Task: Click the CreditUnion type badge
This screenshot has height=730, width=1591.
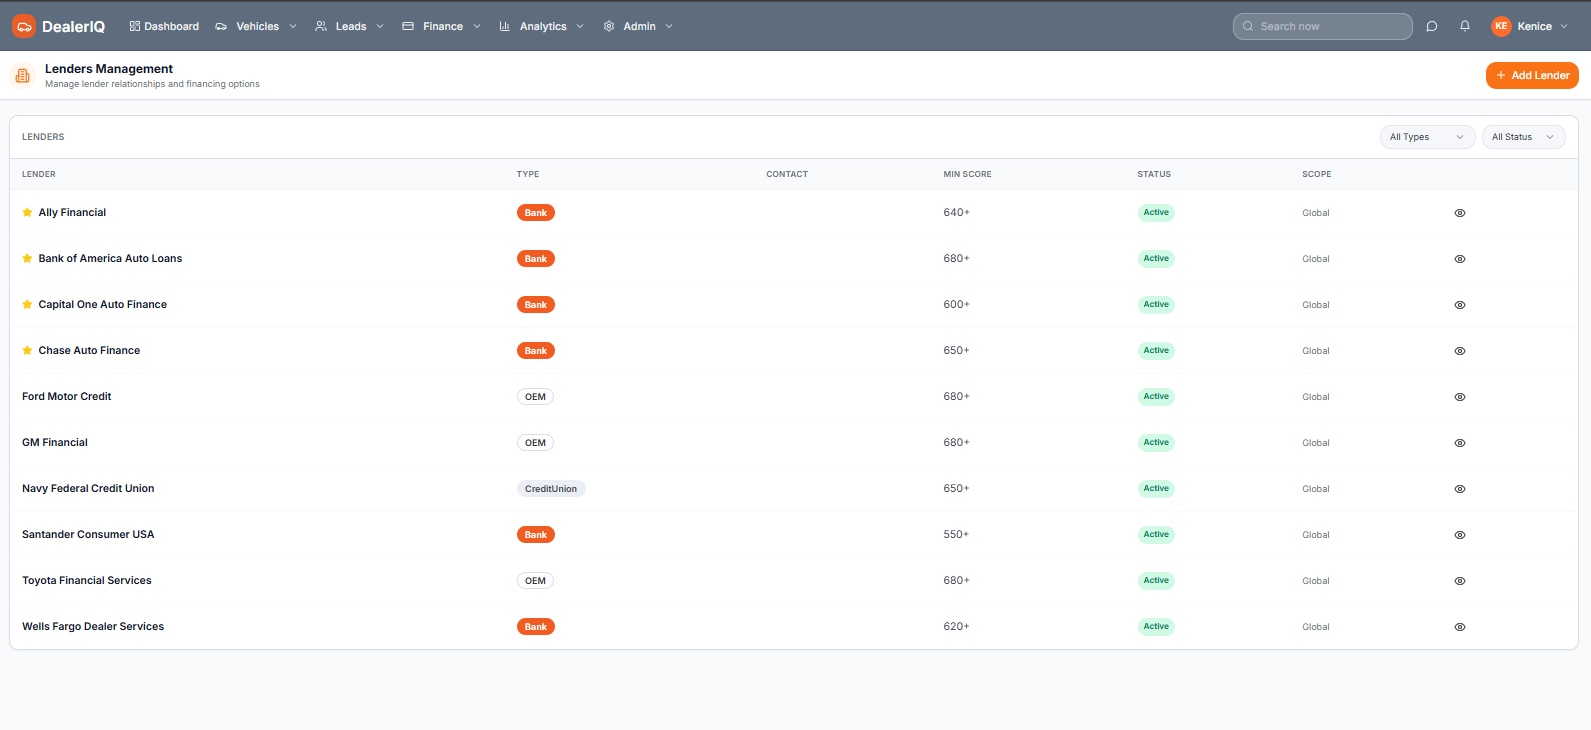Action: [551, 489]
